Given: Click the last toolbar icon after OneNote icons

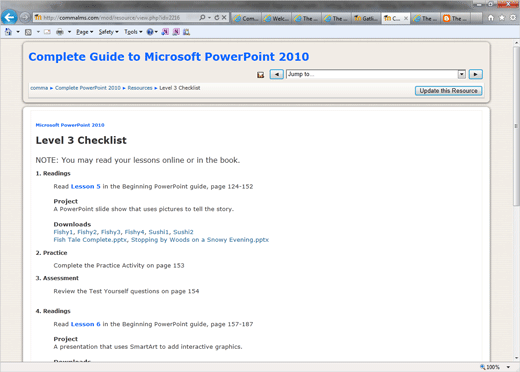Looking at the screenshot, I should click(x=187, y=32).
